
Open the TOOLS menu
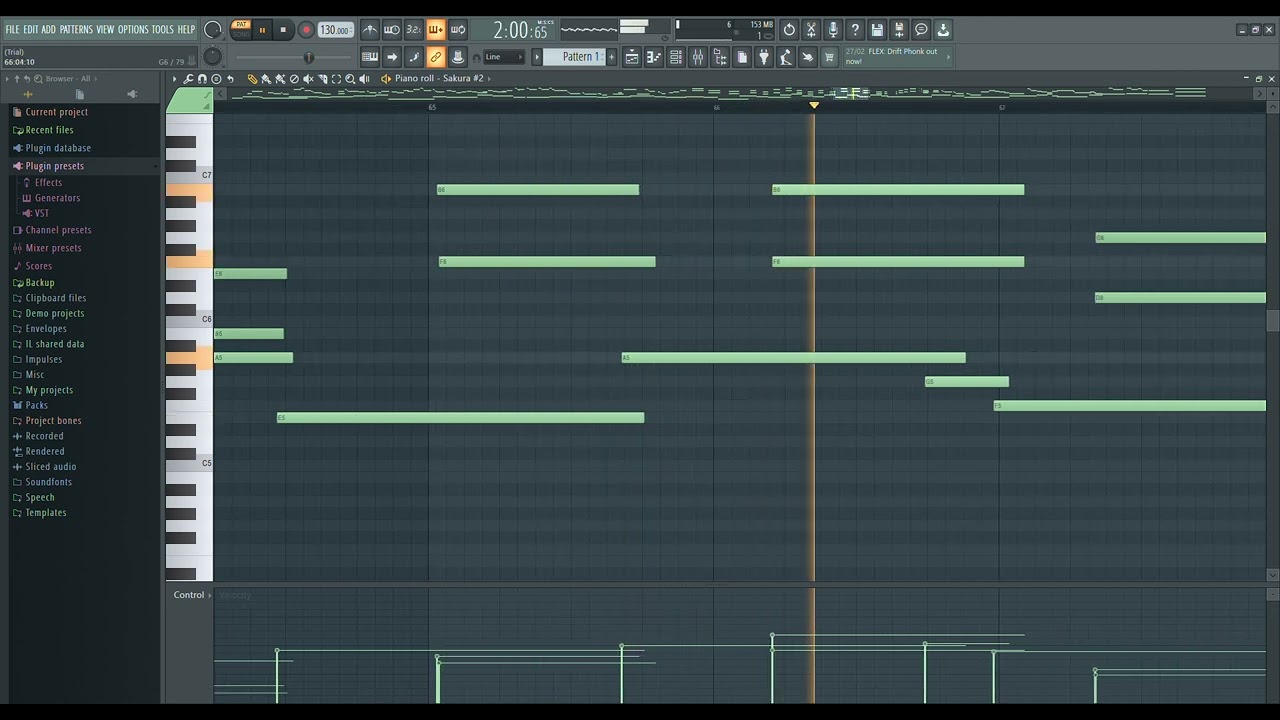(x=163, y=30)
